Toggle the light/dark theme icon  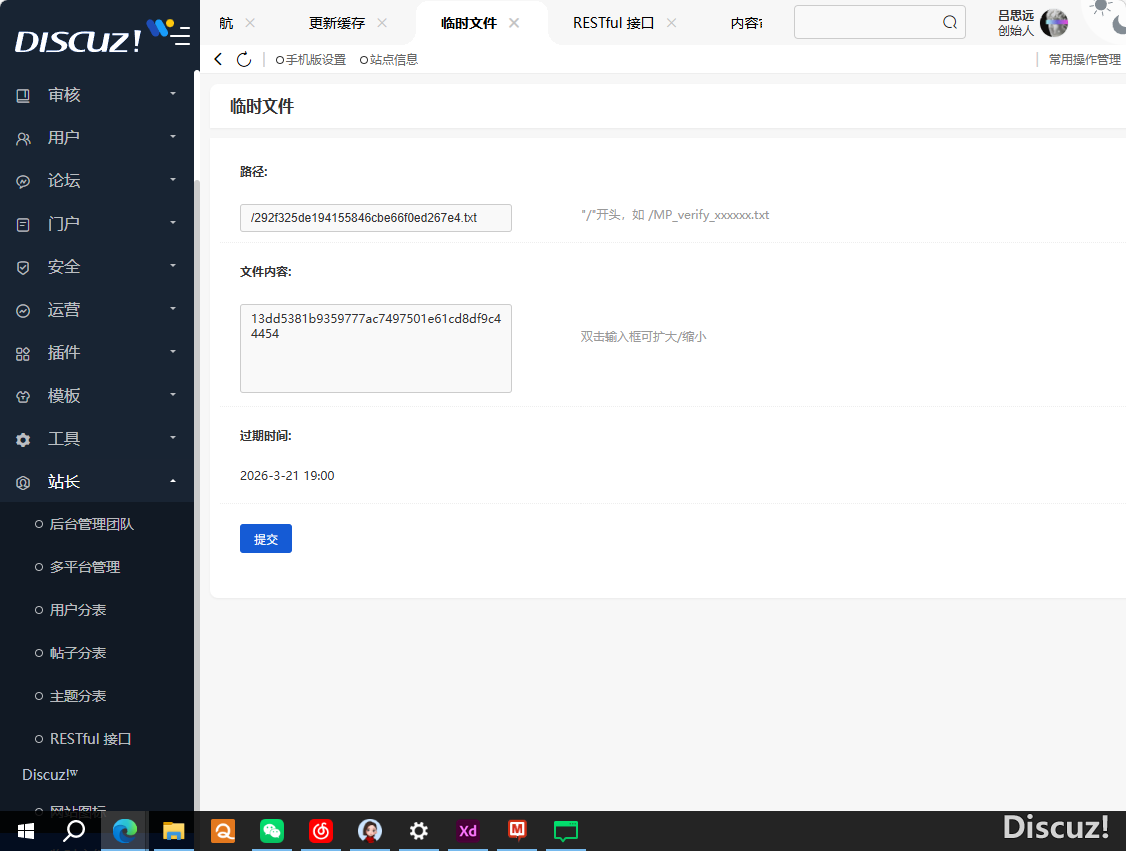1106,14
